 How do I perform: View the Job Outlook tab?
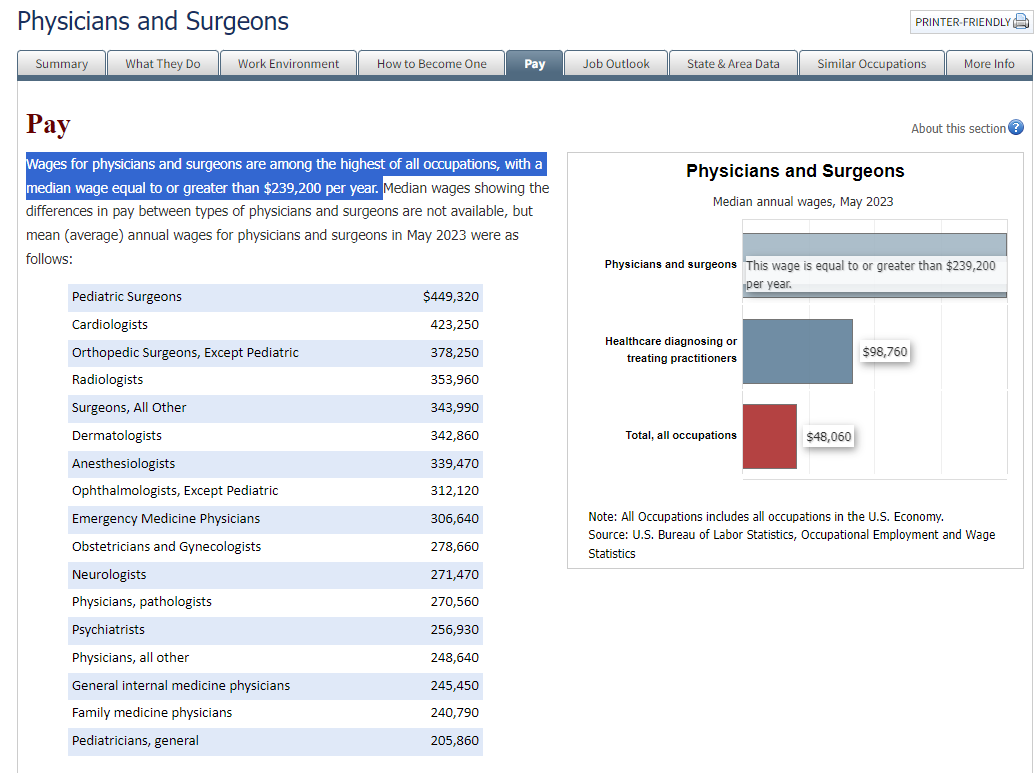point(616,64)
